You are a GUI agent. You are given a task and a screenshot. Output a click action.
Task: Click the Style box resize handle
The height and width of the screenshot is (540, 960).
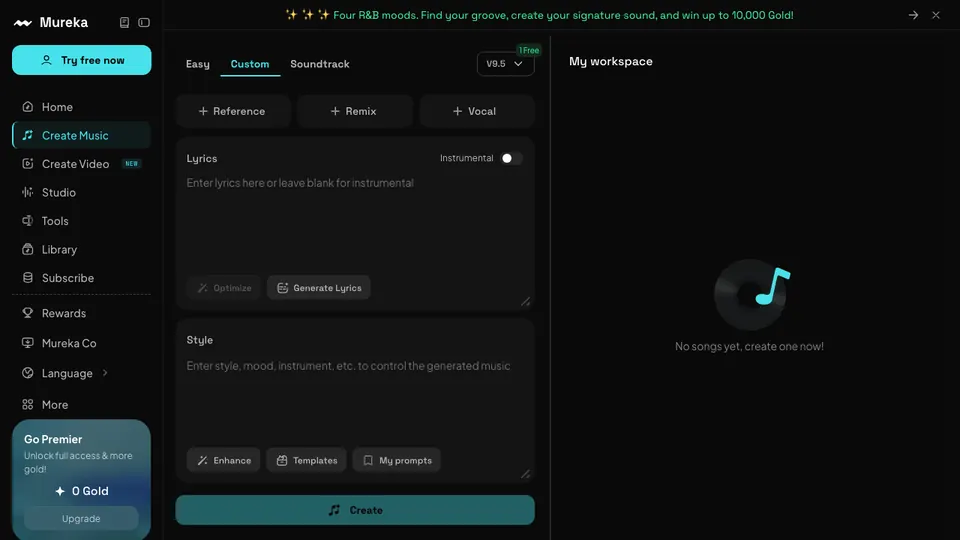tap(525, 474)
